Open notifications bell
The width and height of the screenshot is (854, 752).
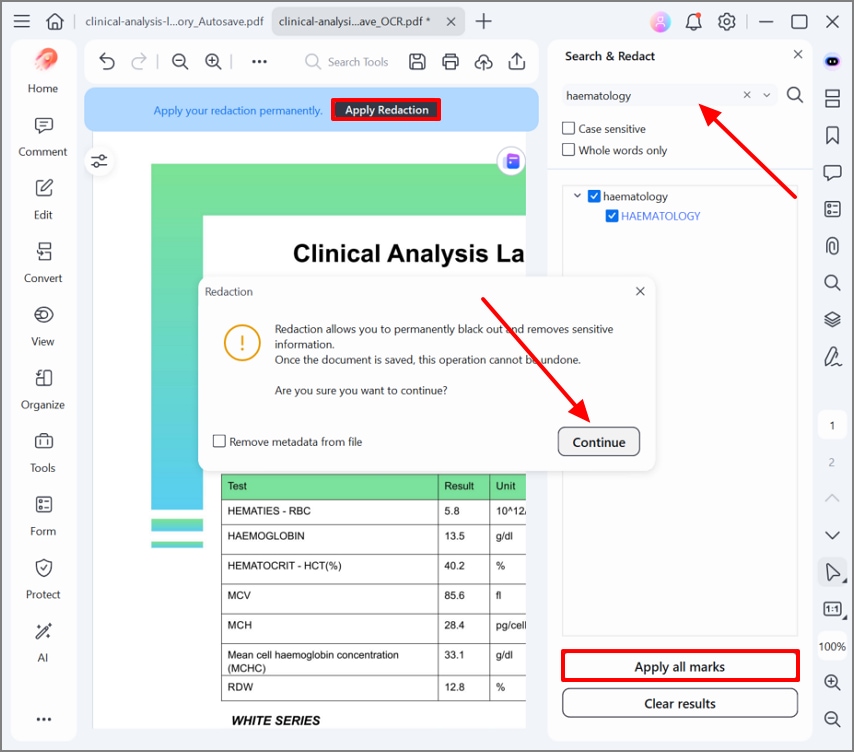click(693, 22)
